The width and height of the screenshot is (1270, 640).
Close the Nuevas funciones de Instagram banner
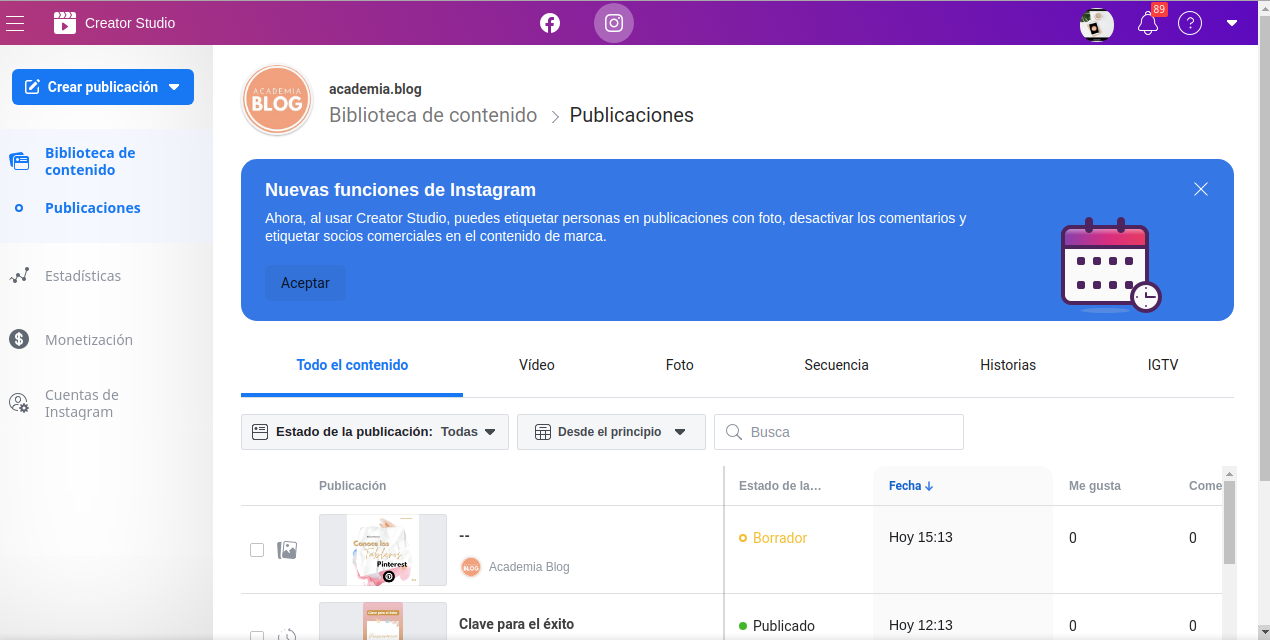[x=1201, y=189]
